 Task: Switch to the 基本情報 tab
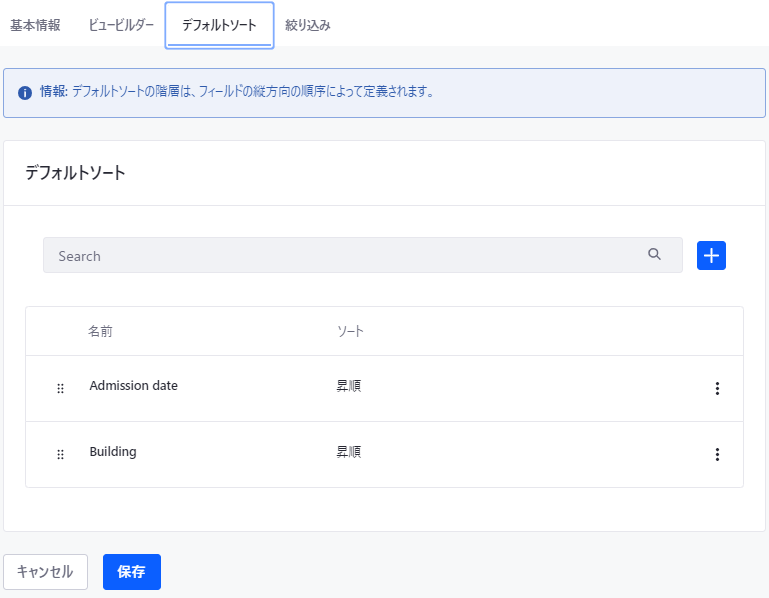(x=35, y=25)
